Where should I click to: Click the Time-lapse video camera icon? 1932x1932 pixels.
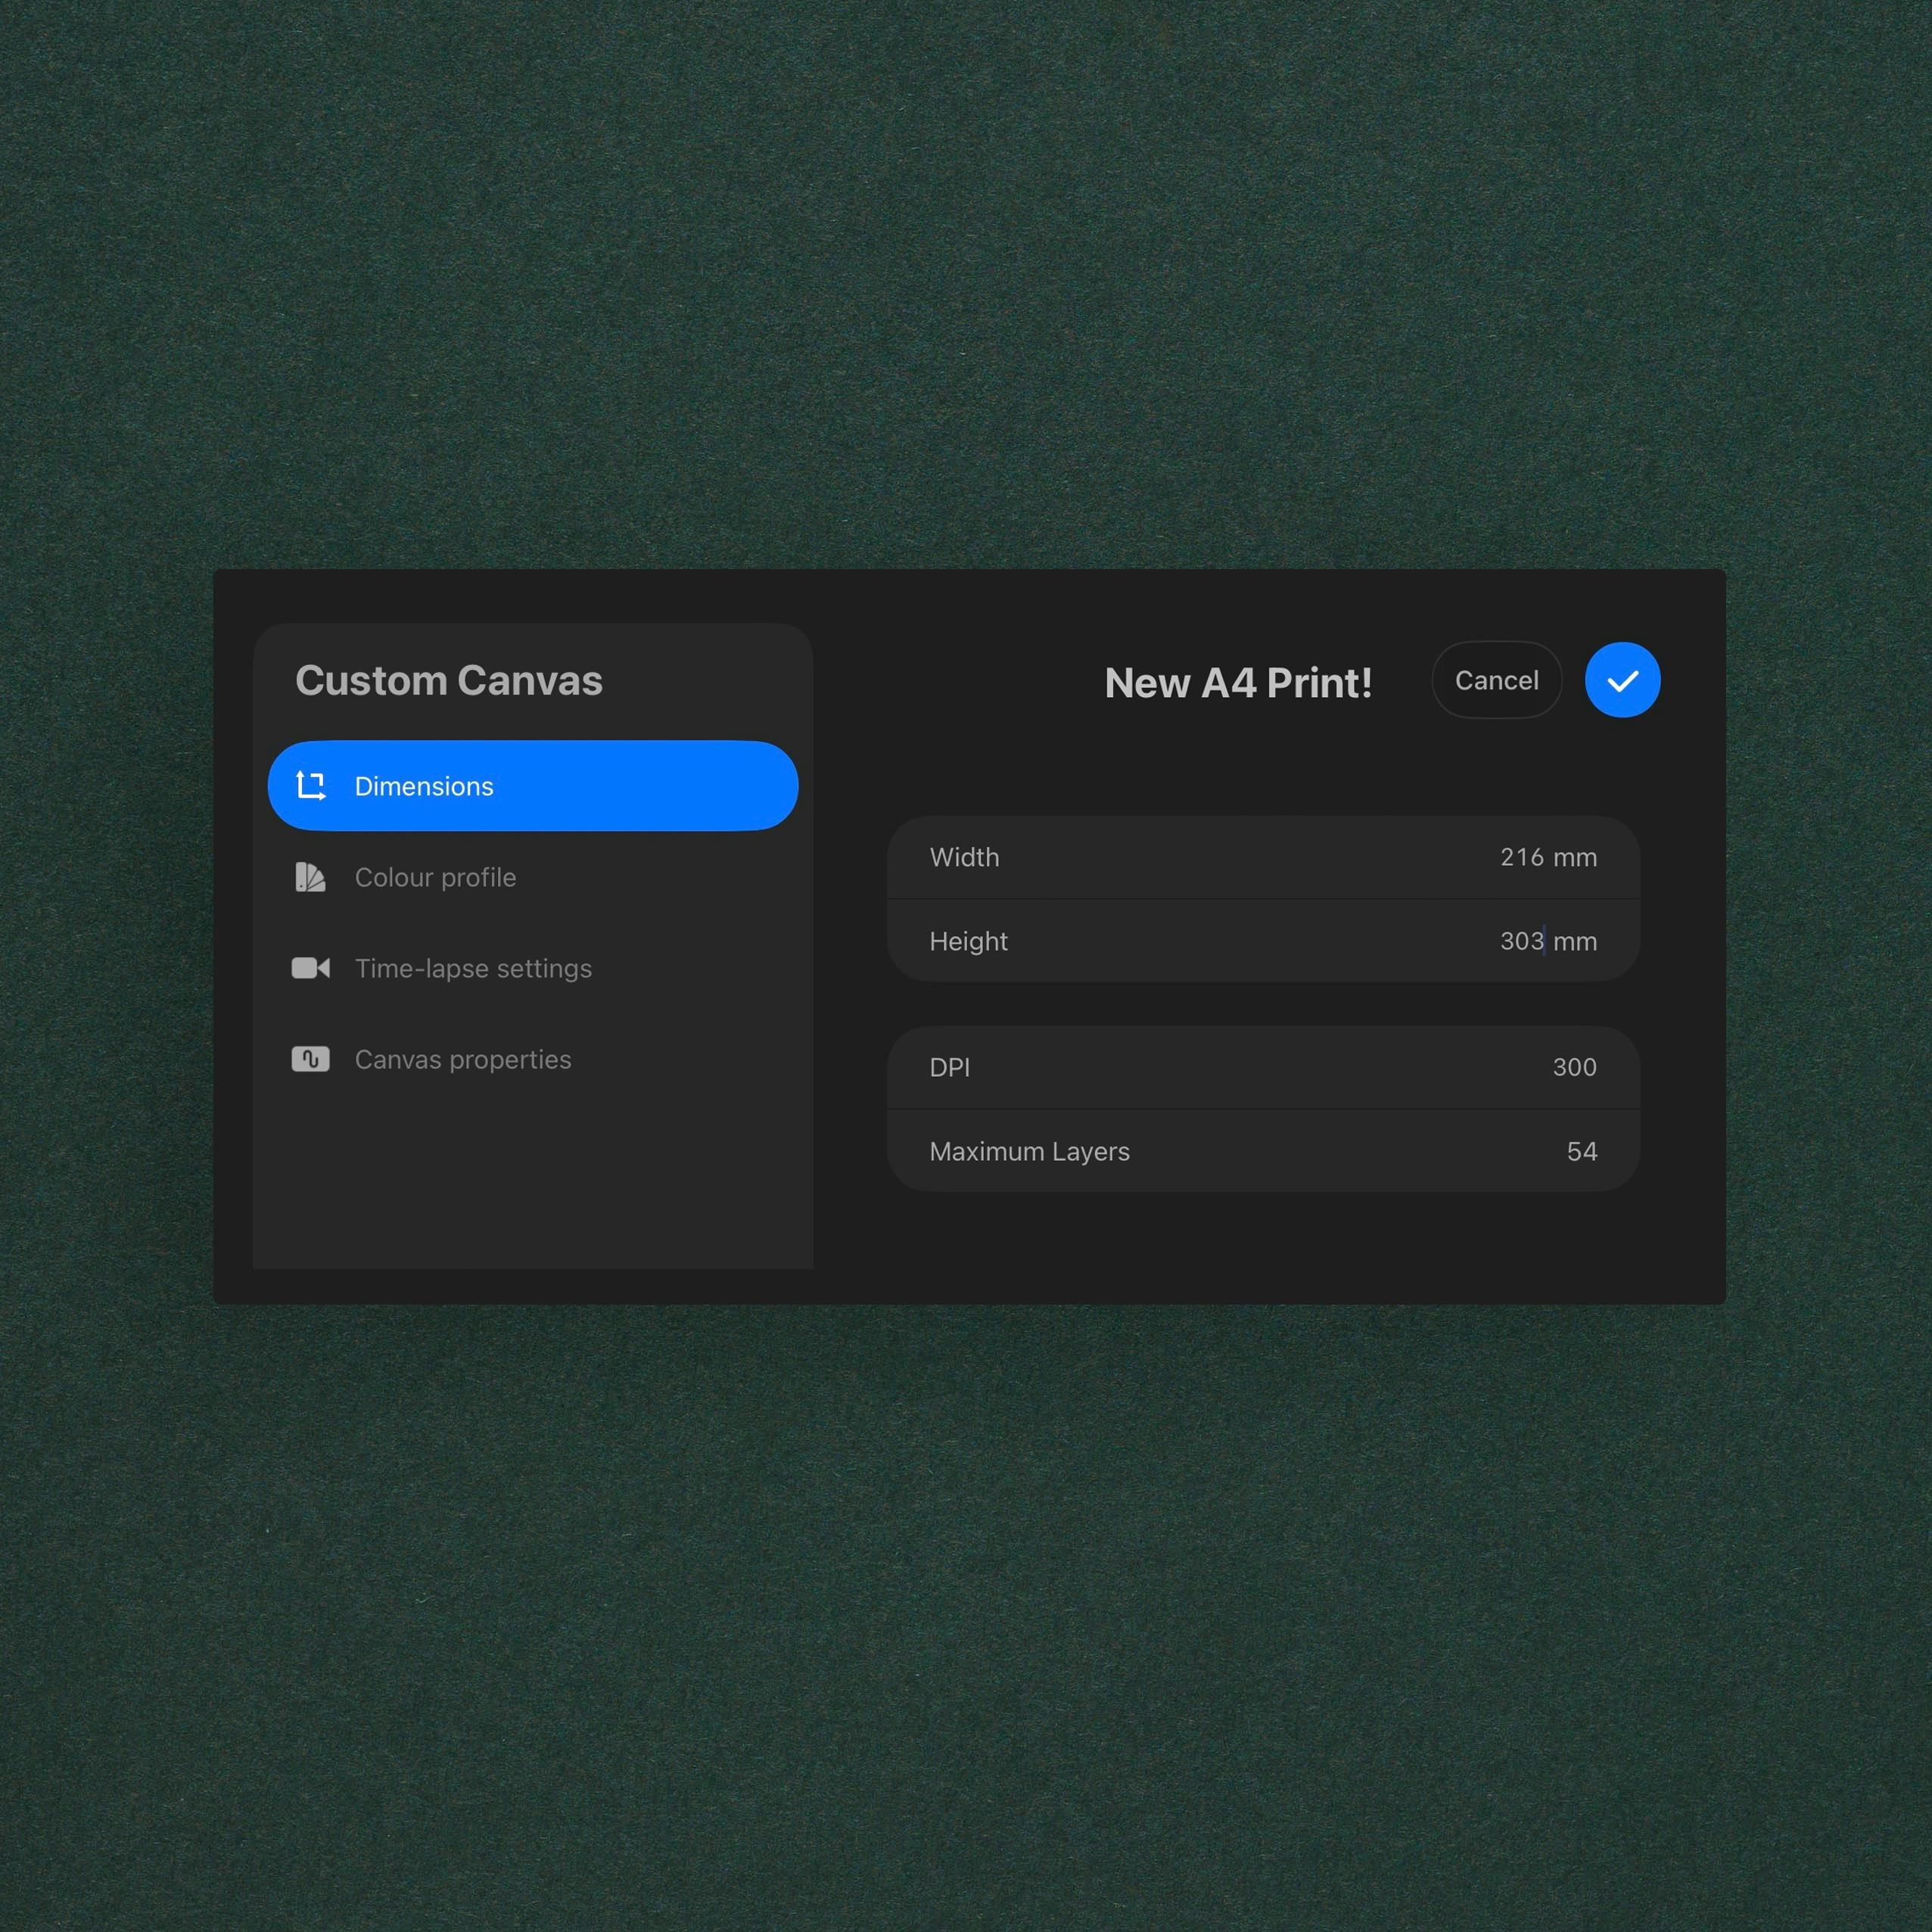click(310, 968)
